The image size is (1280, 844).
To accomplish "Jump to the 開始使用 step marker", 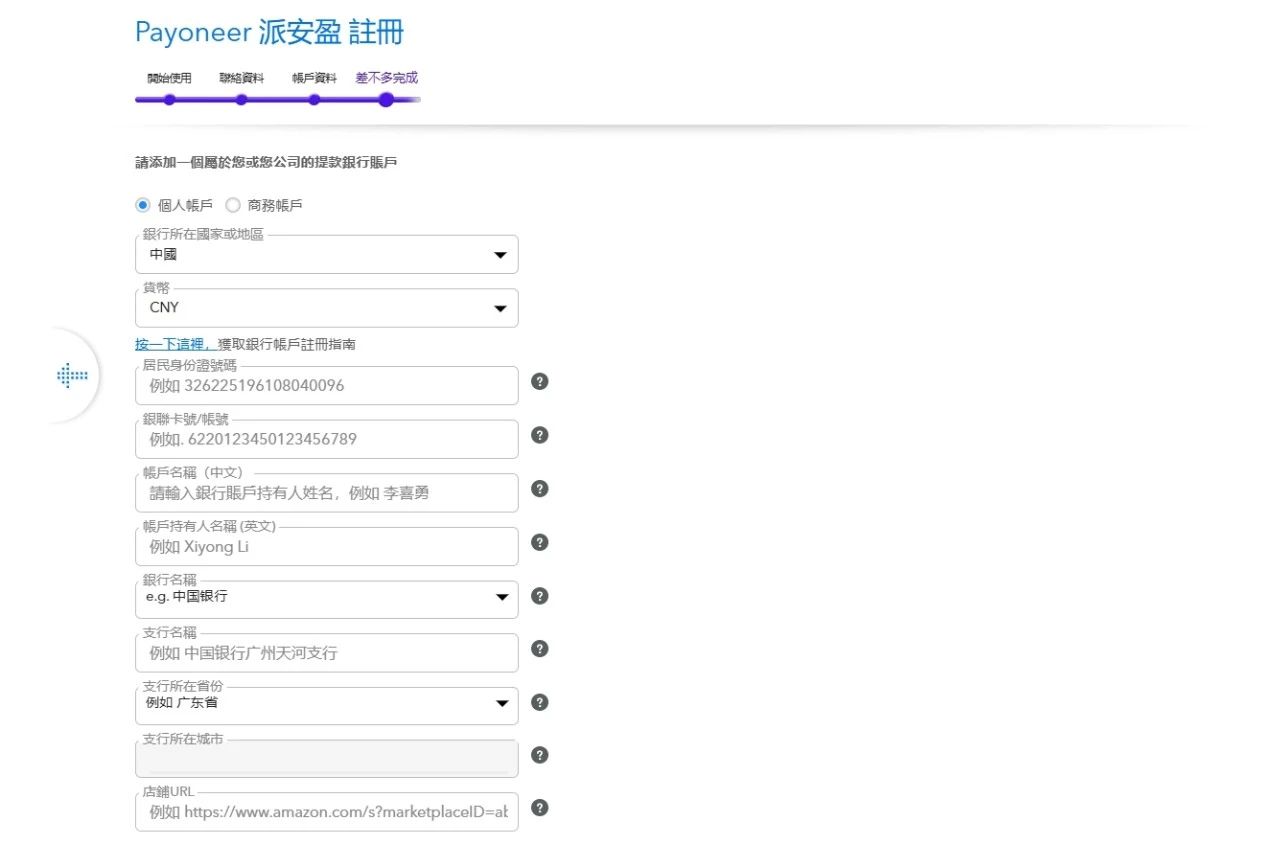I will 168,100.
